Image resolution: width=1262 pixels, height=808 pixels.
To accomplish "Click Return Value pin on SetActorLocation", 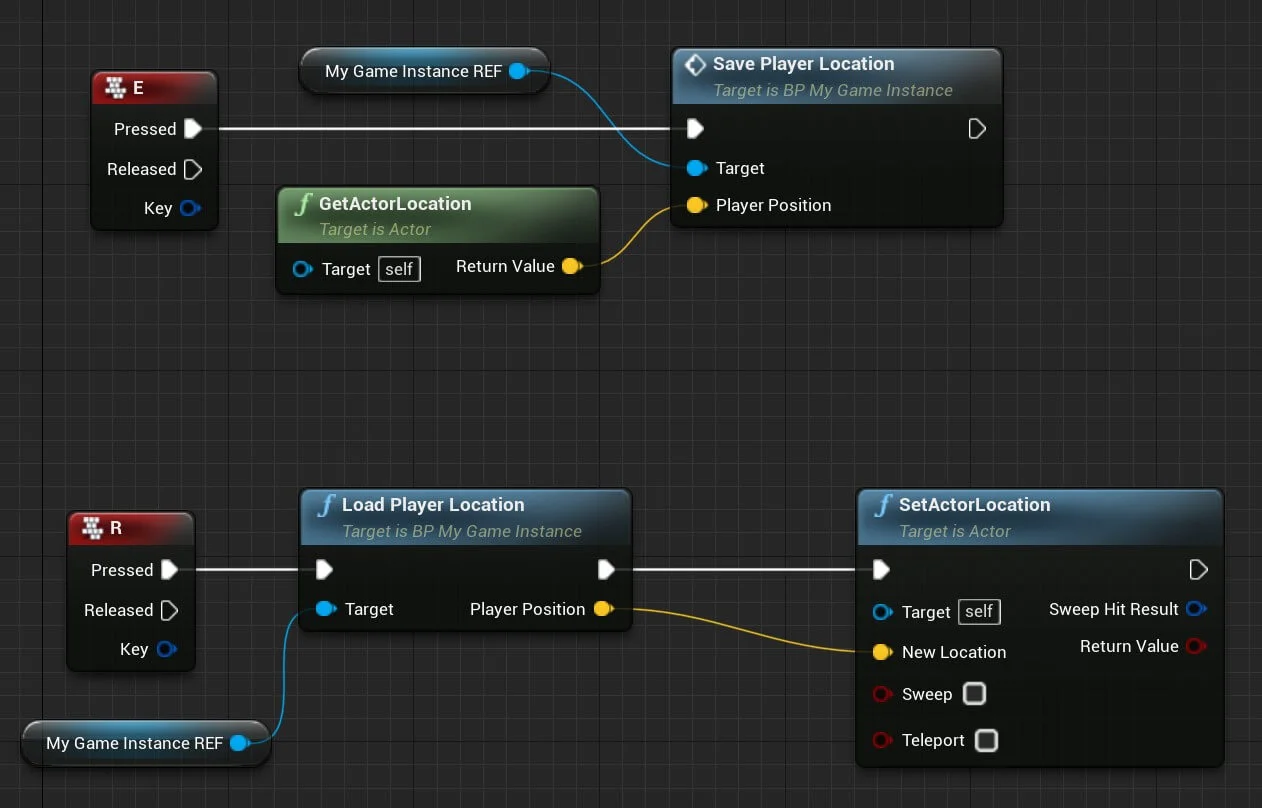I will click(1195, 646).
